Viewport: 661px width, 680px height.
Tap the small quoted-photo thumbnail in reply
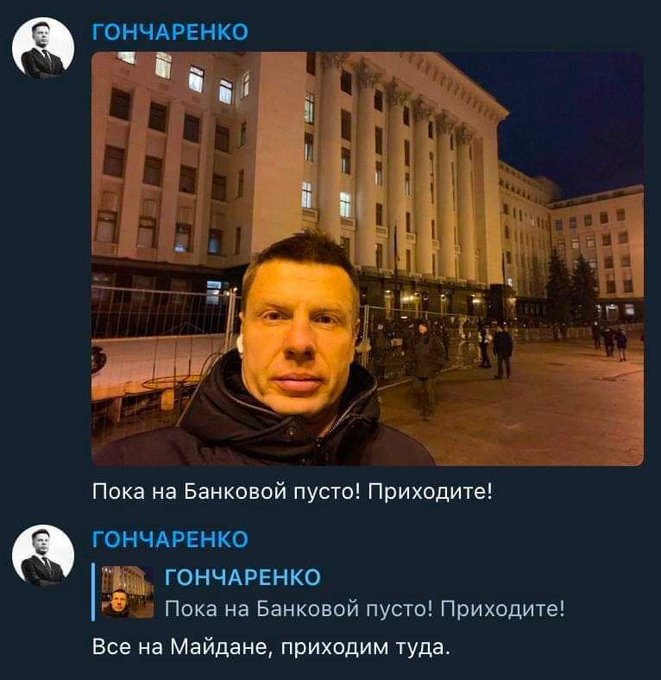(128, 592)
